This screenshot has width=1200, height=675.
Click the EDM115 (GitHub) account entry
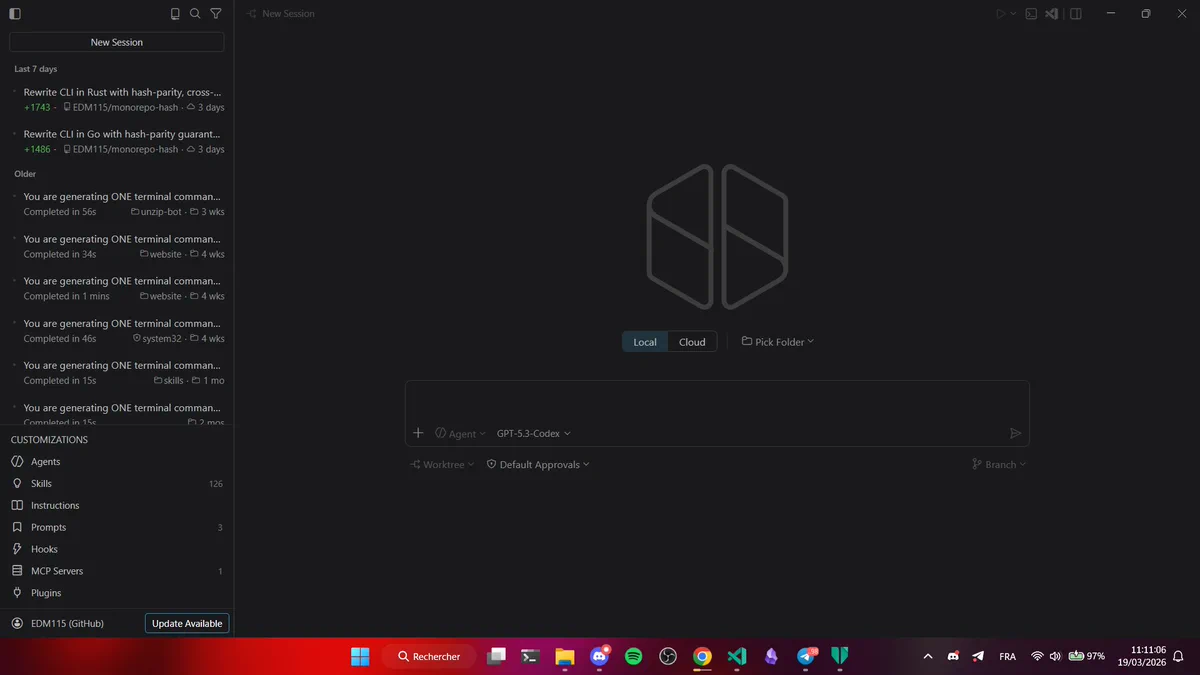pyautogui.click(x=58, y=623)
